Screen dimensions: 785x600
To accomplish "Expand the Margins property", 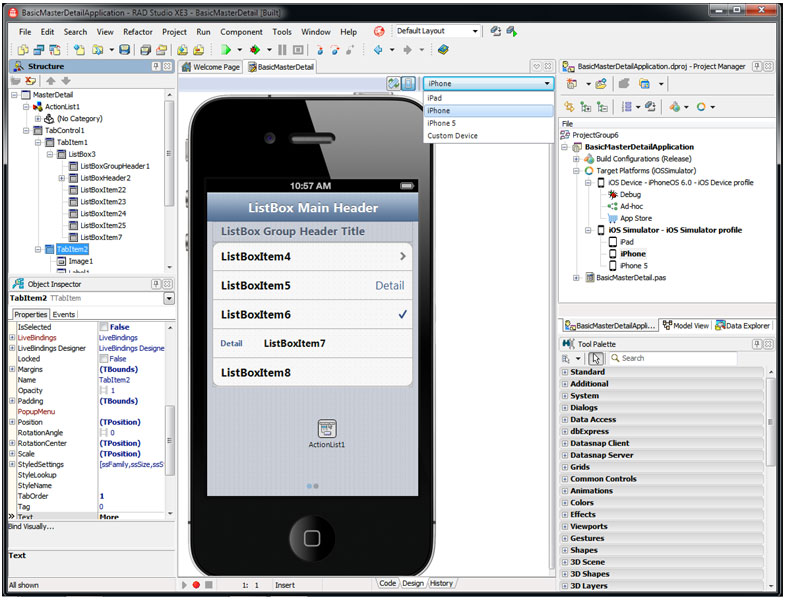I will tap(12, 369).
